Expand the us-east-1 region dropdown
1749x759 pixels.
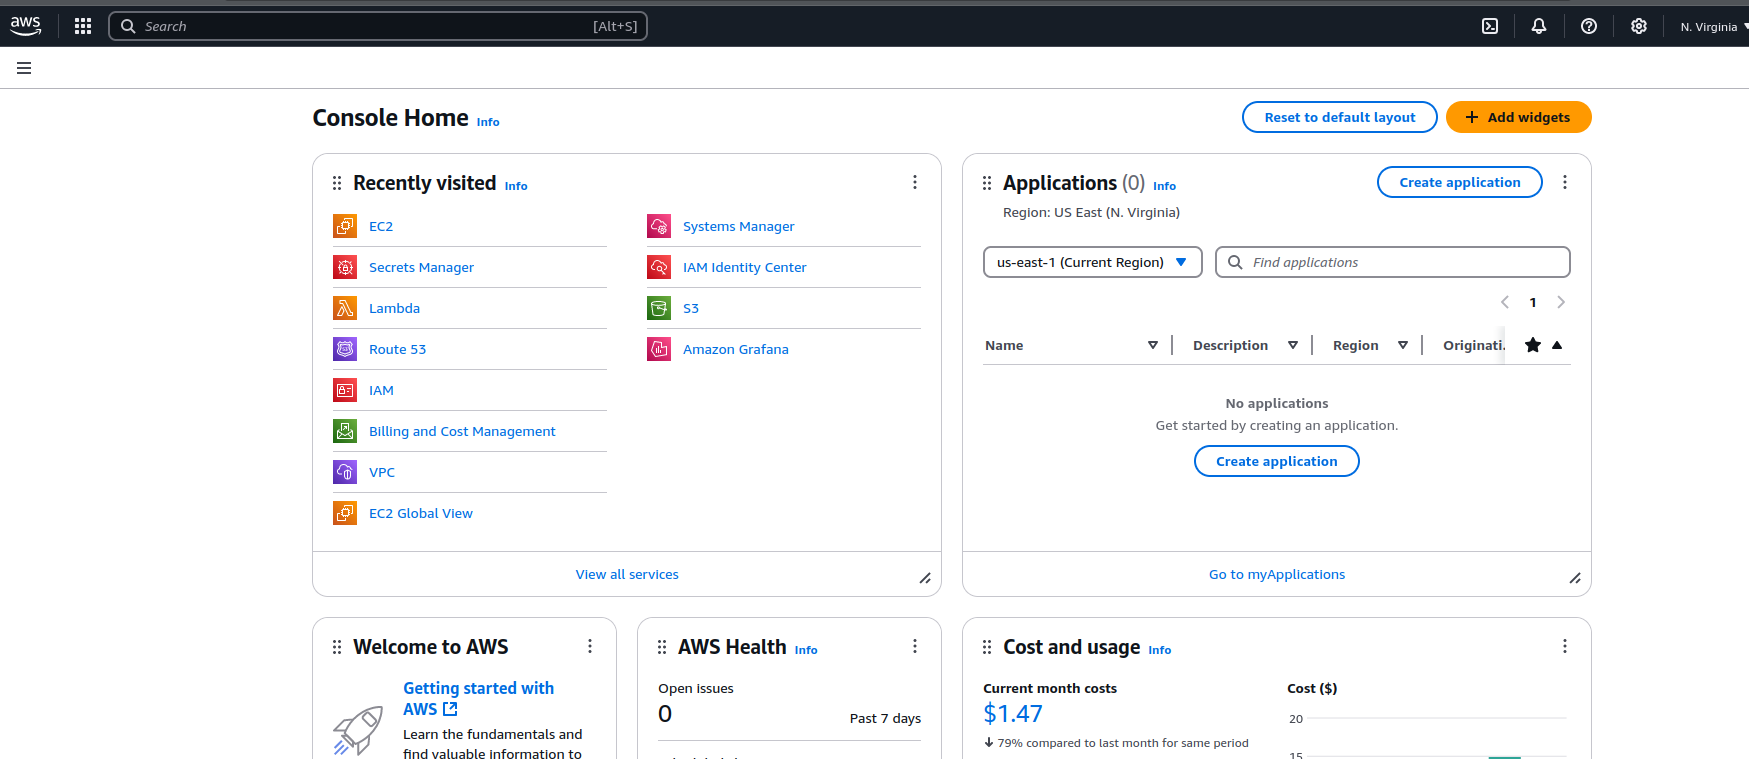(x=1092, y=262)
